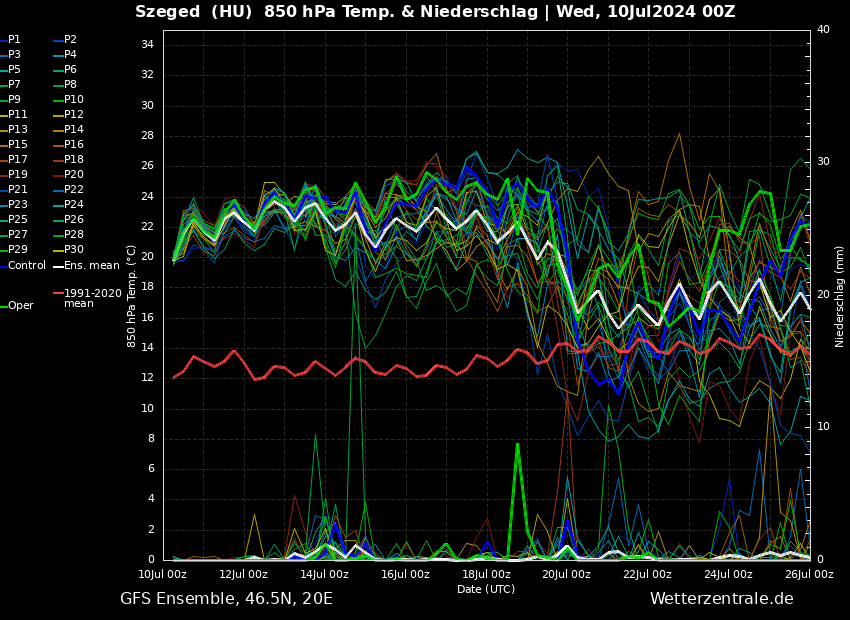
Task: Select the 20Jul 00z date tick
Action: (567, 575)
